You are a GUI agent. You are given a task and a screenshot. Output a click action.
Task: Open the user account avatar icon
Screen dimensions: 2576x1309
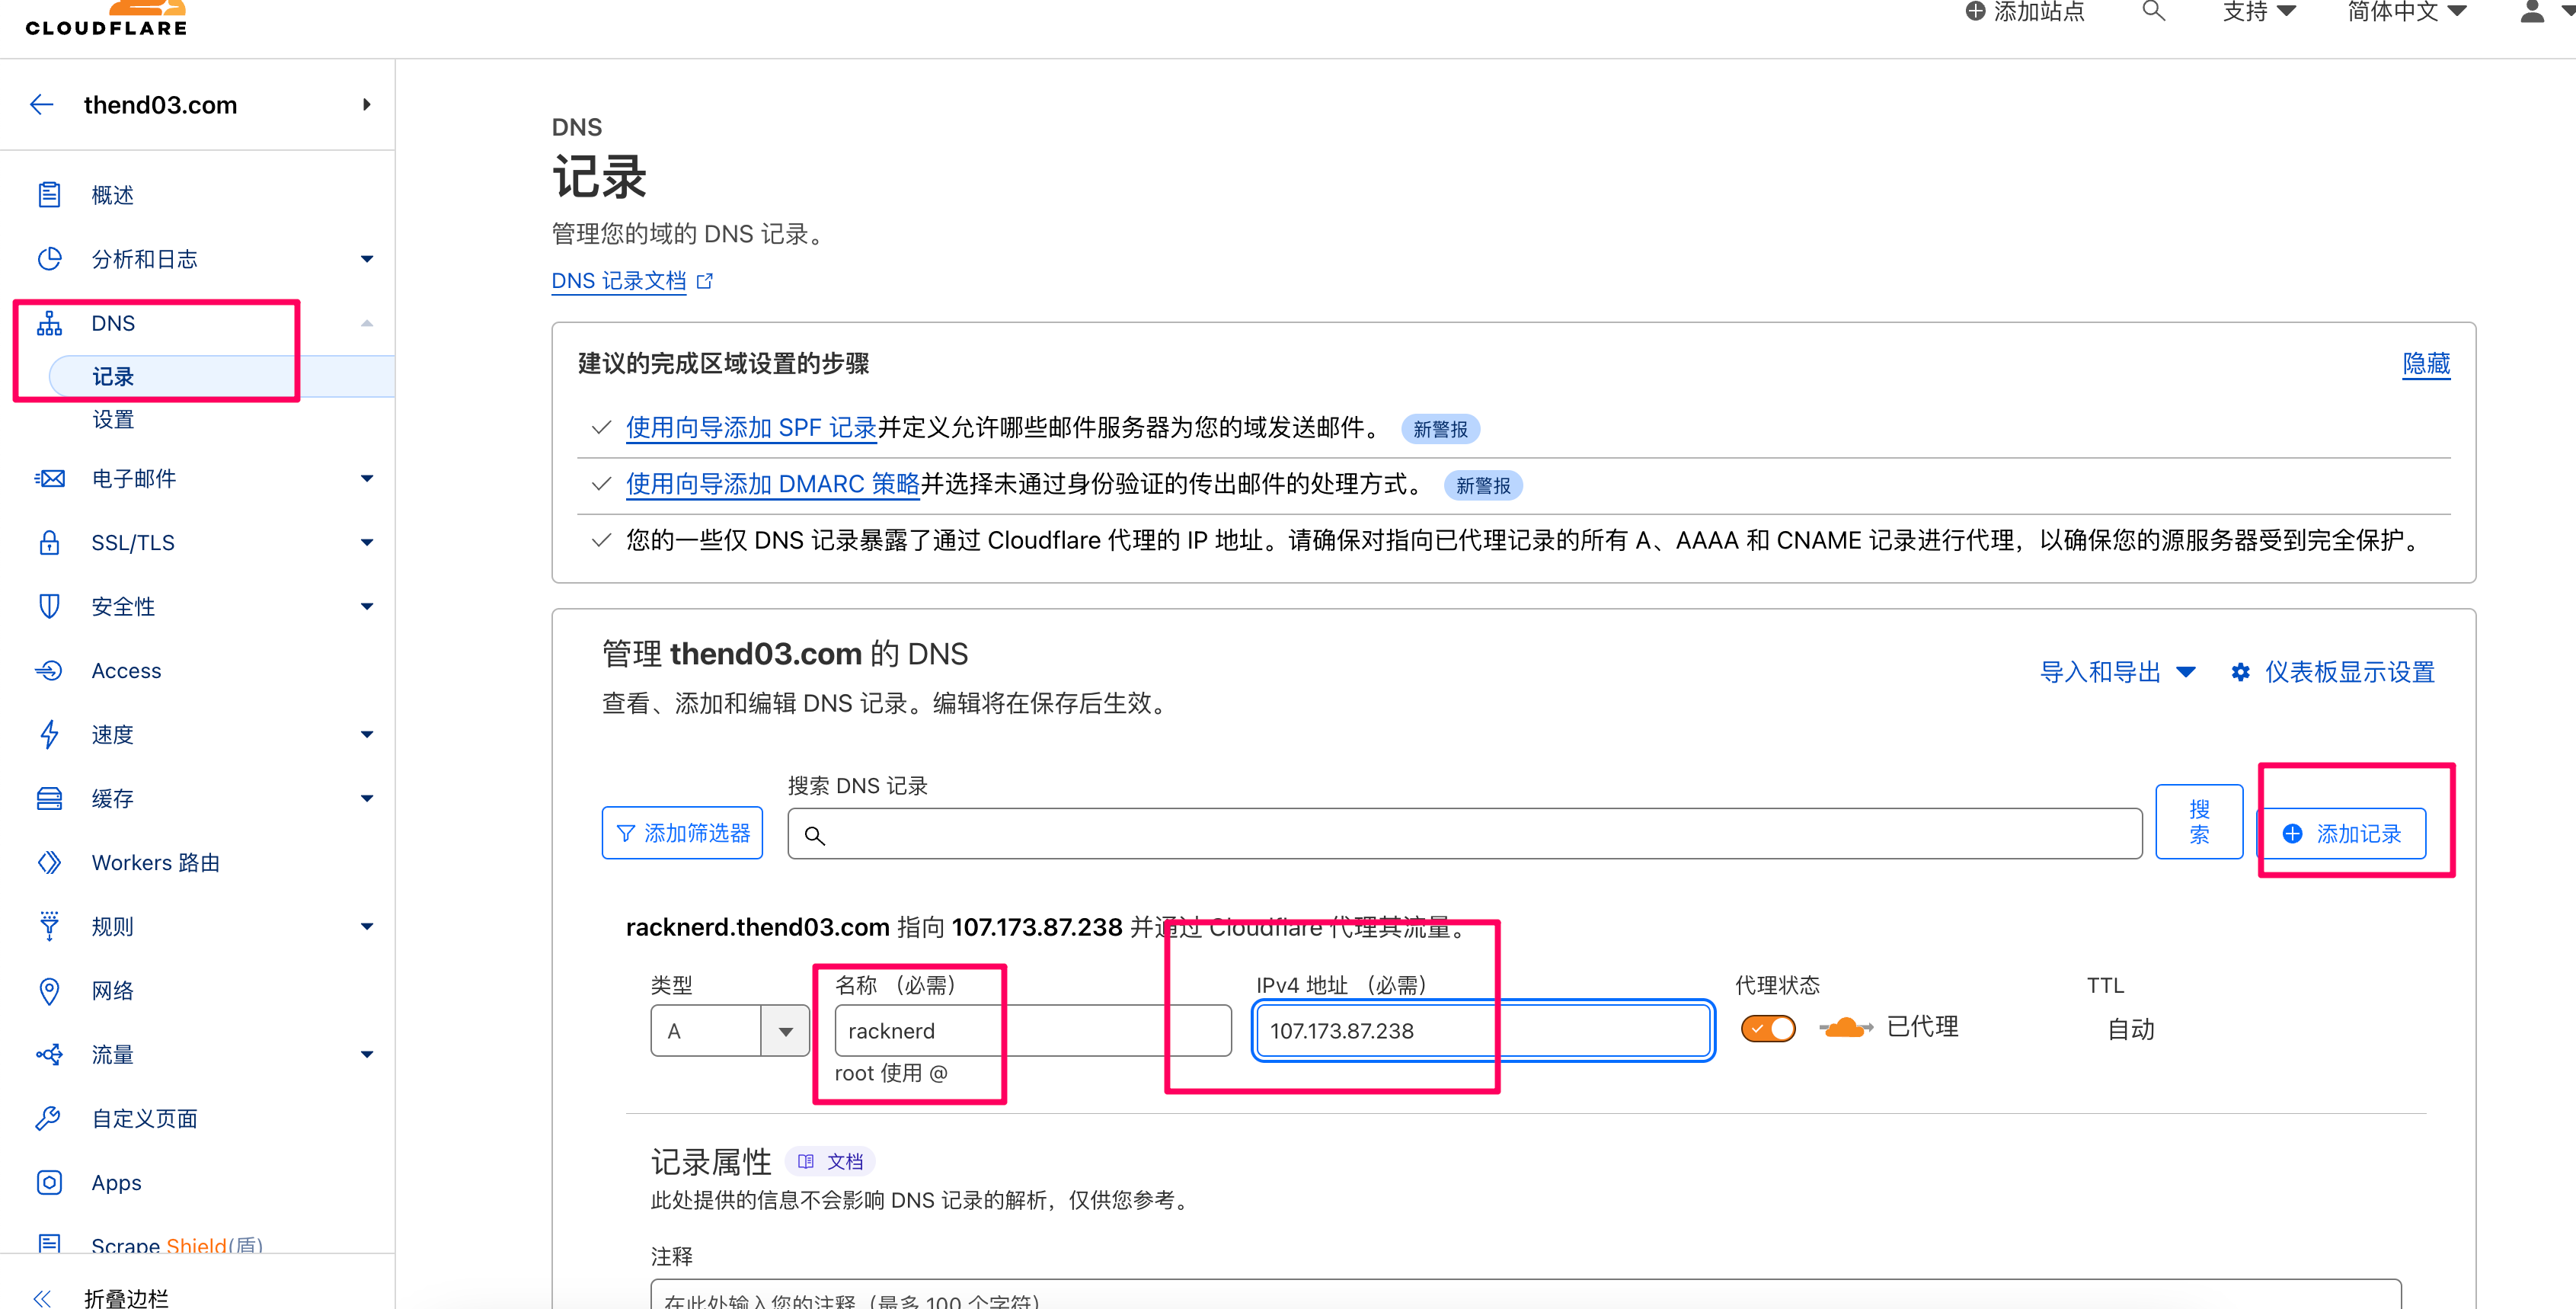(2532, 12)
